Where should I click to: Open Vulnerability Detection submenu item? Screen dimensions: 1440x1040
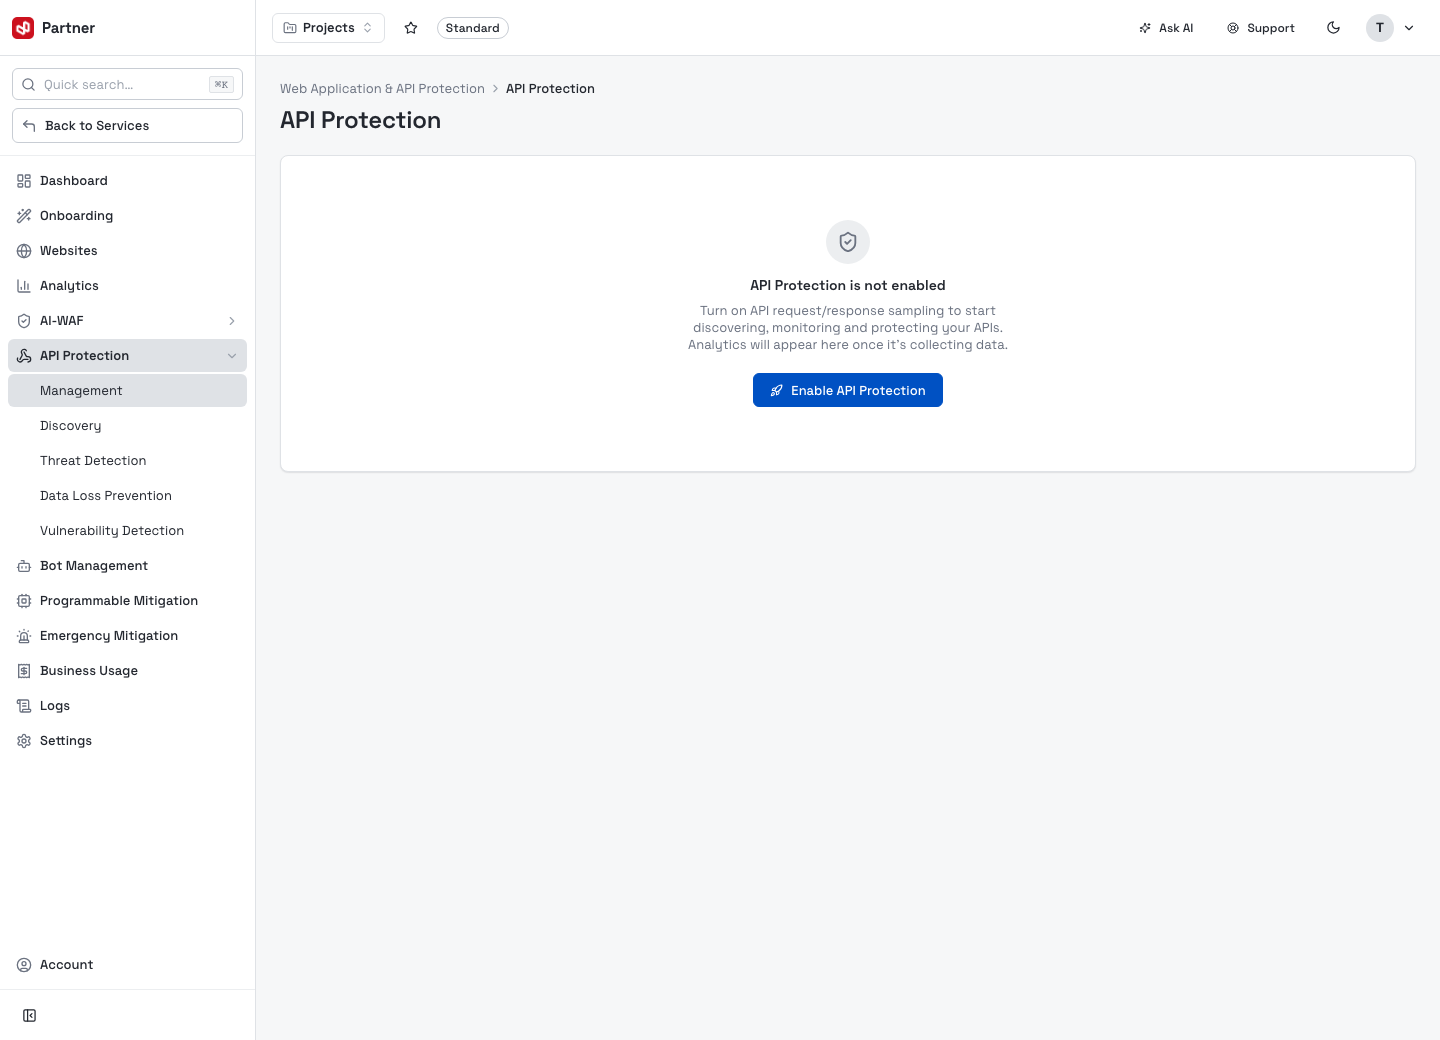[x=127, y=531]
